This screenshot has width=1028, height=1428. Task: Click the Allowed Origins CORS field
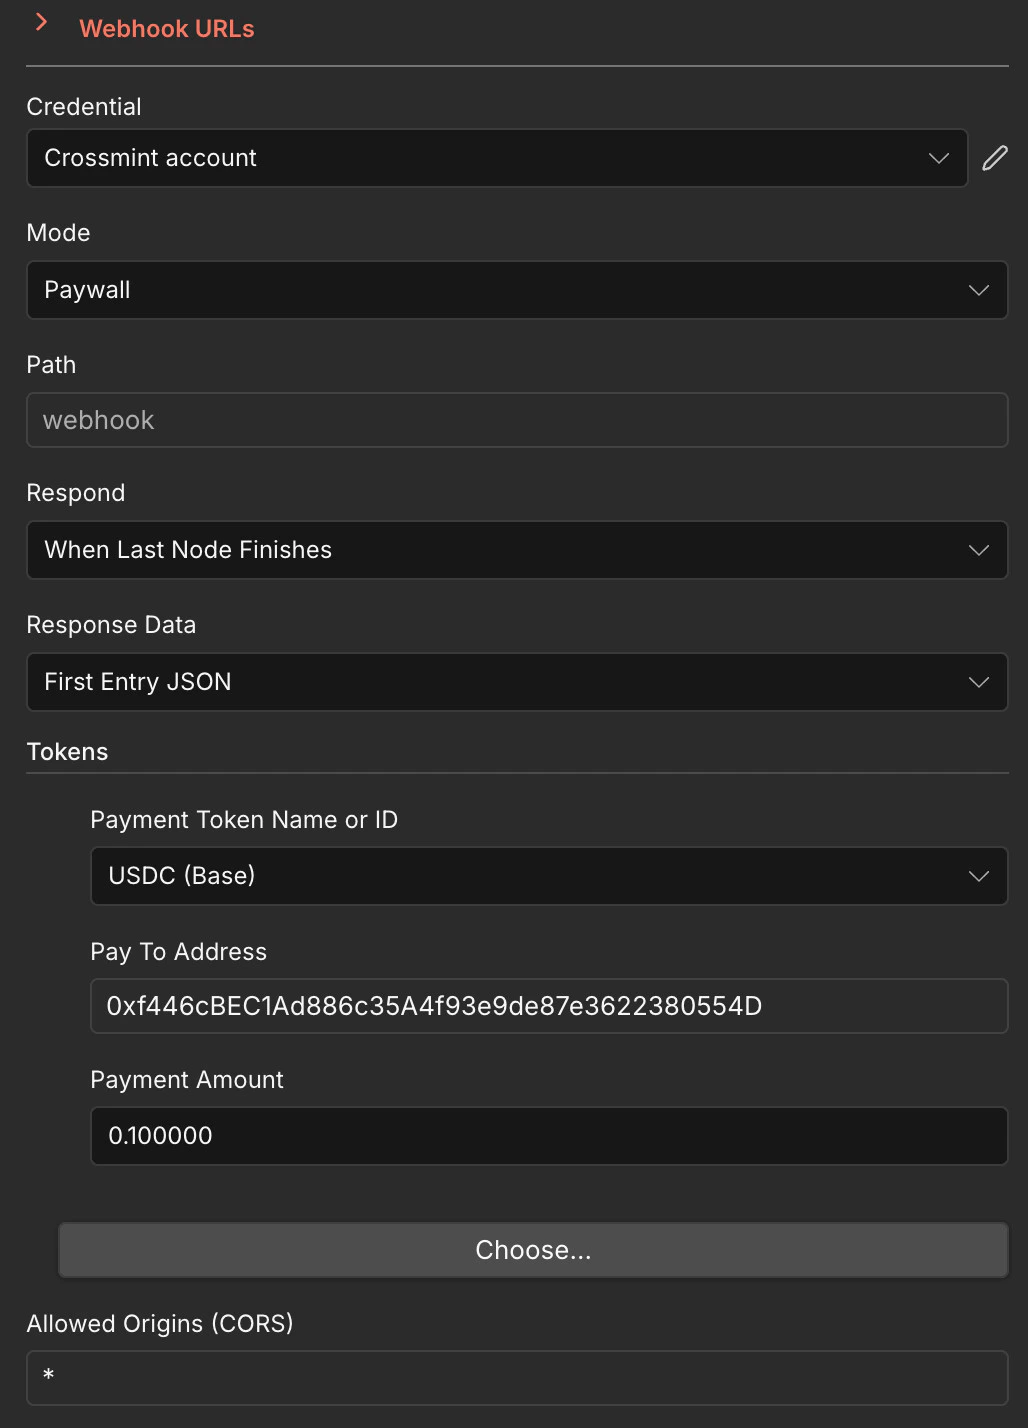pos(517,1378)
